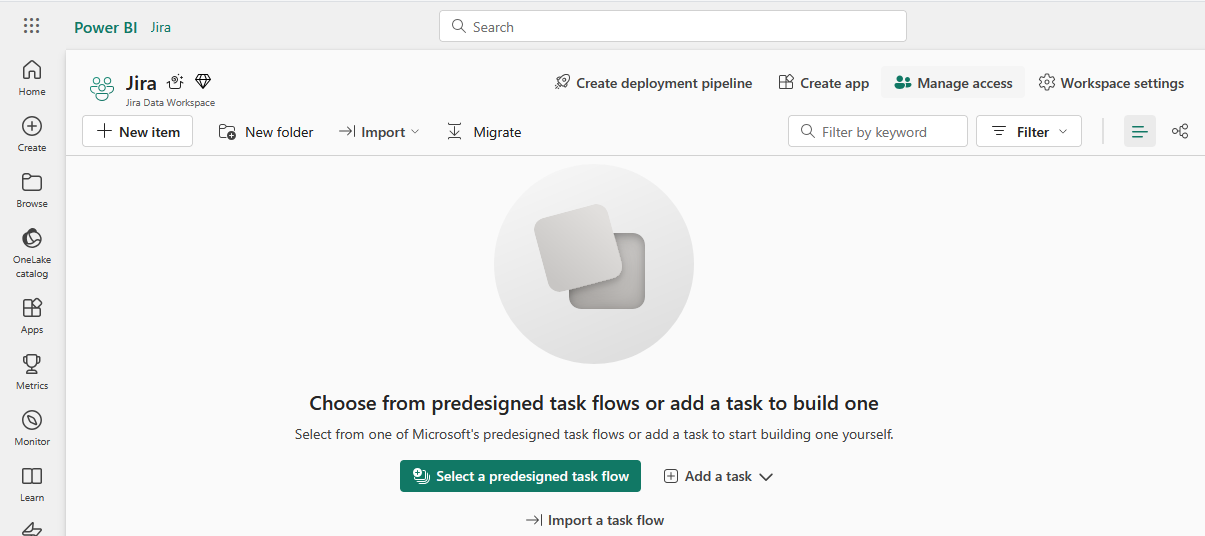Click the diamond premium capacity icon
Screen dimensions: 1205x536
tap(203, 82)
